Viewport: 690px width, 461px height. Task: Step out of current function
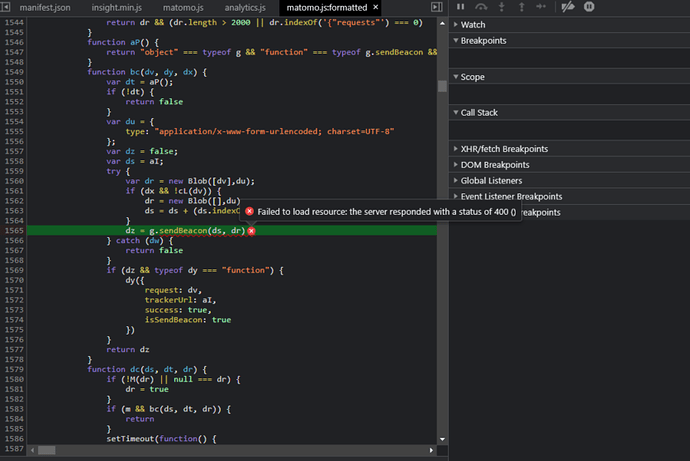click(521, 7)
